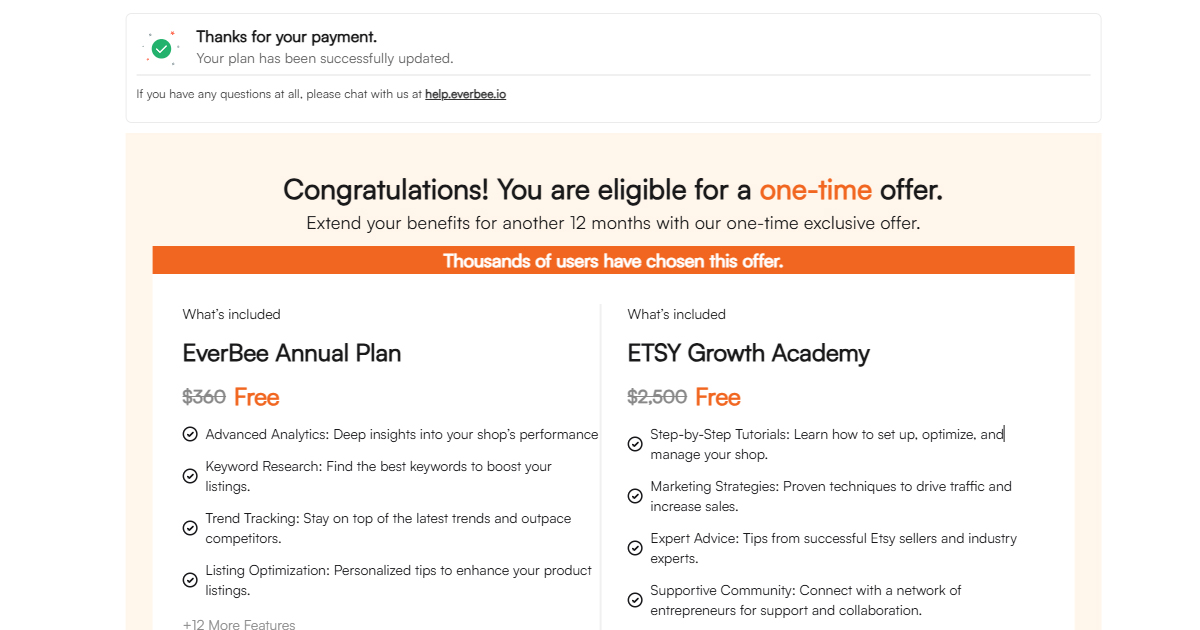Expand the +12 More Features list
Screen dimensions: 1200x630
coord(239,625)
